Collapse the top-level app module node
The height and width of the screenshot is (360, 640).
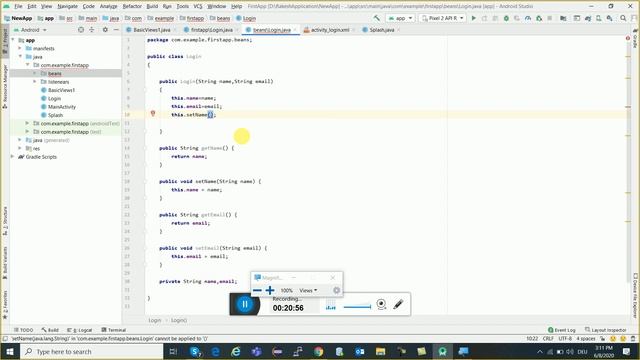(x=13, y=40)
